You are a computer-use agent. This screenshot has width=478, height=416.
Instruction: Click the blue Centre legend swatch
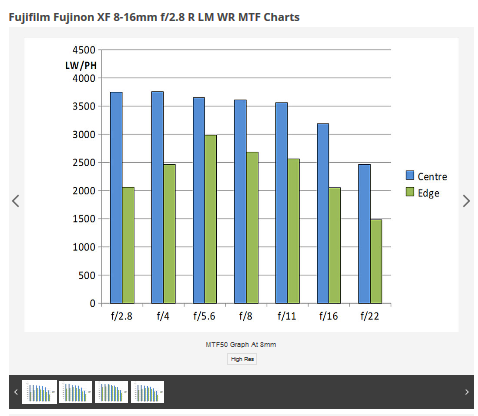tap(410, 175)
